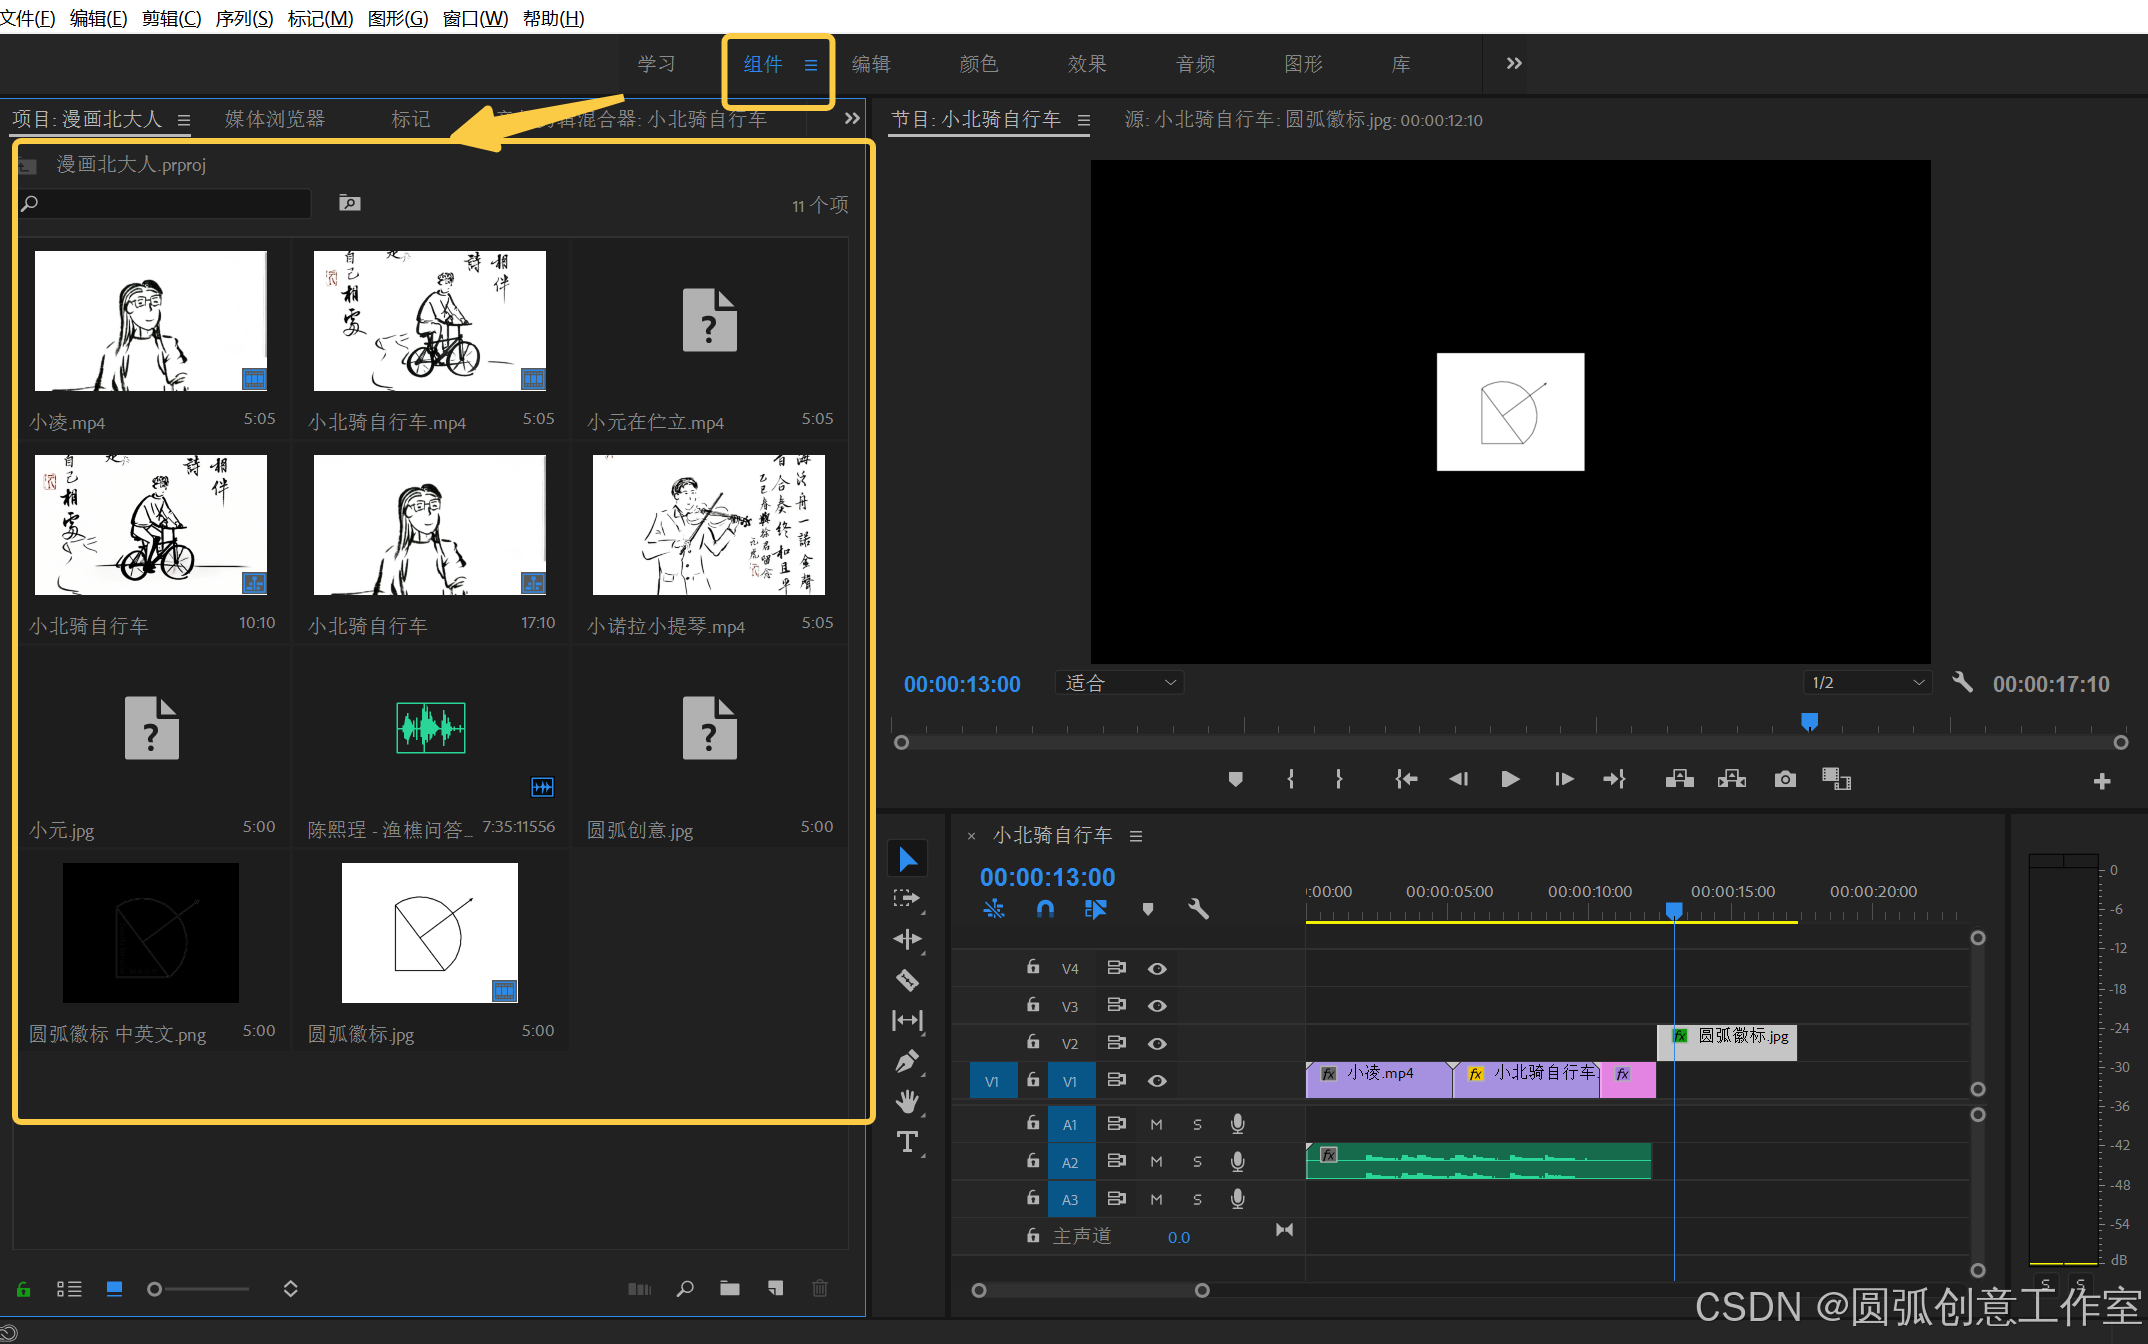
Task: Select the Razor tool in the toolbar
Action: pyautogui.click(x=907, y=980)
